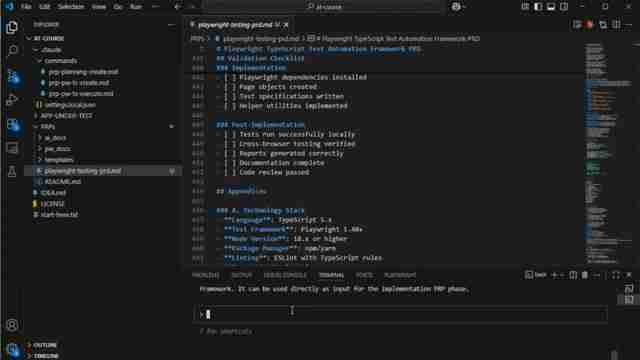Switch to the Playwright panel tab
640x360 pixels.
tap(400, 275)
